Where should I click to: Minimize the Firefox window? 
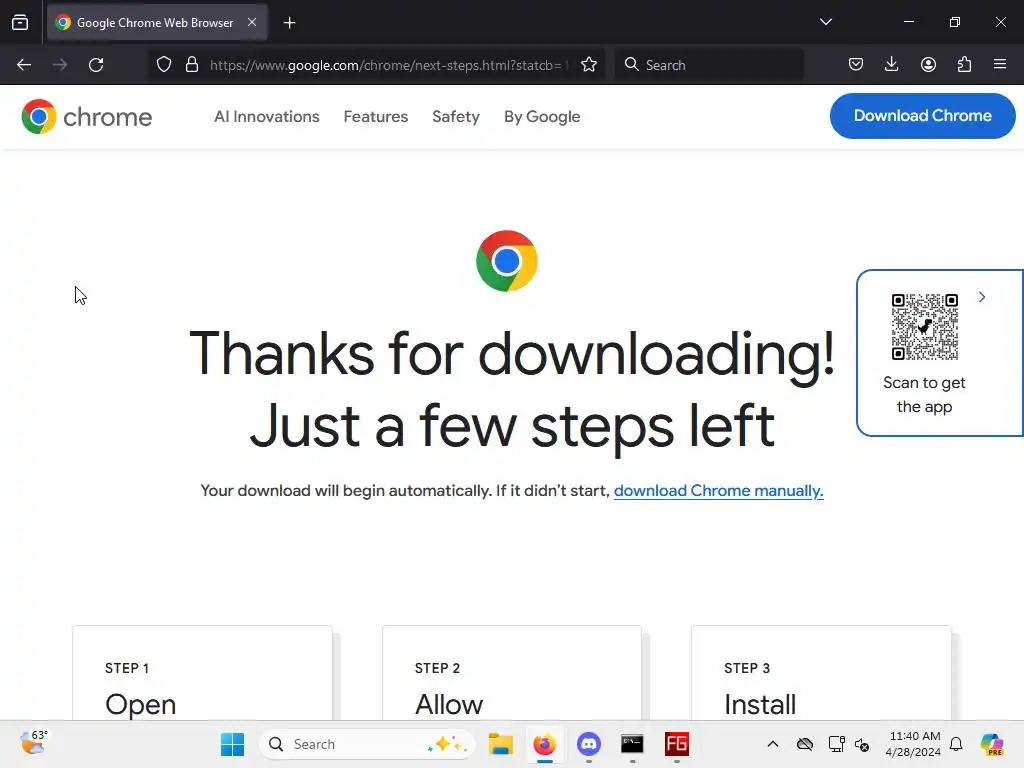pos(908,22)
